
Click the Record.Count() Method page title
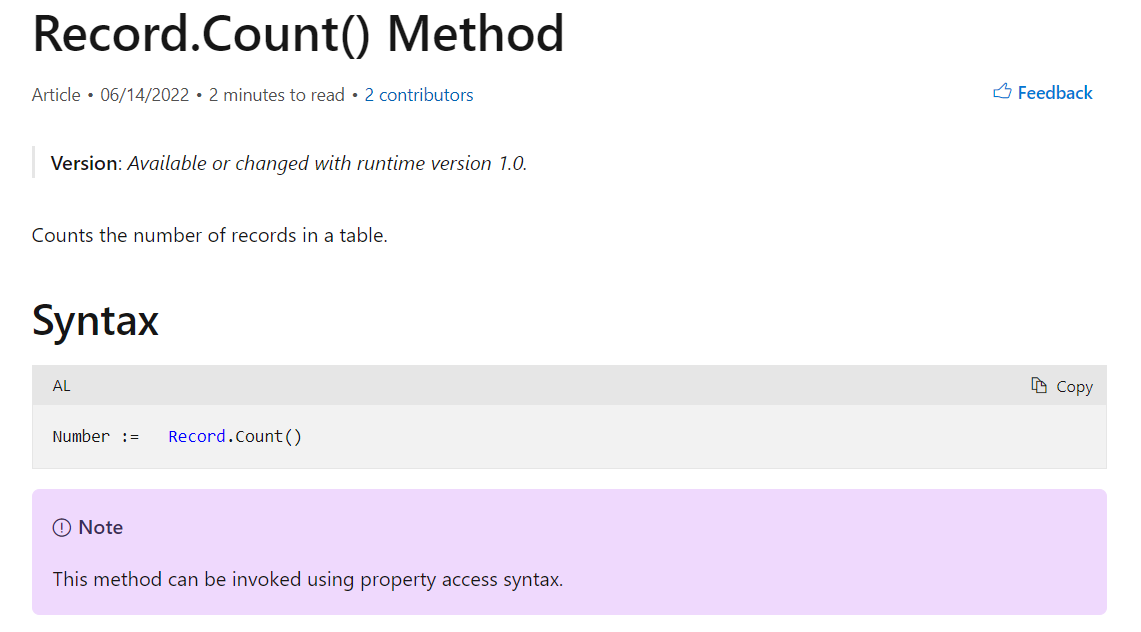(298, 34)
